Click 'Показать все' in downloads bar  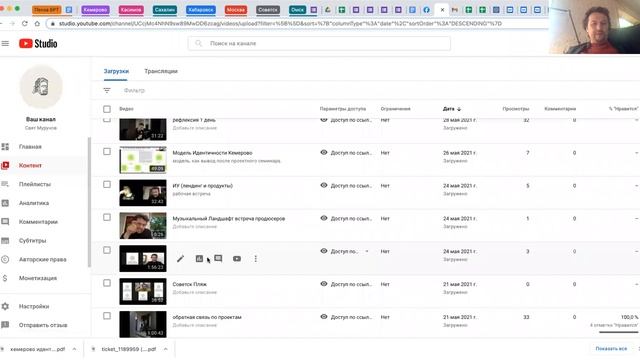pos(611,349)
